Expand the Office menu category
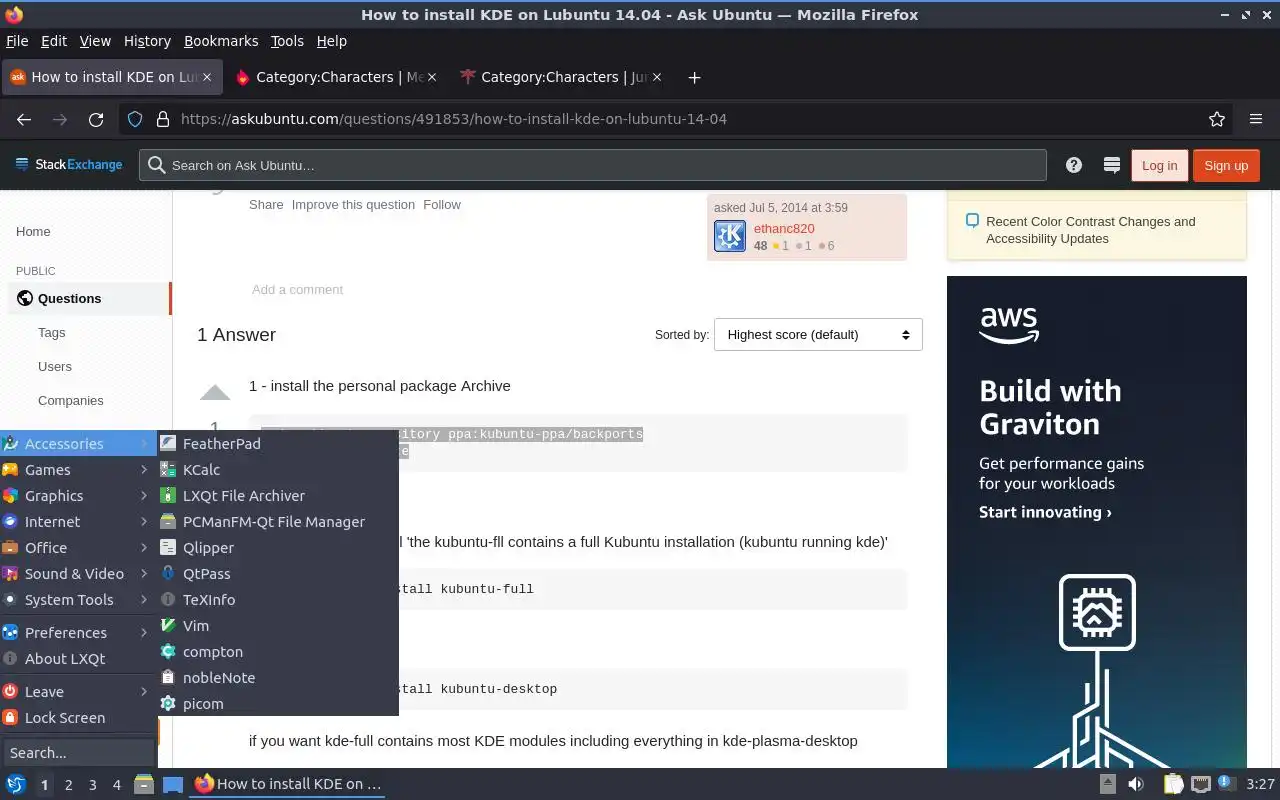The image size is (1280, 800). (x=78, y=548)
